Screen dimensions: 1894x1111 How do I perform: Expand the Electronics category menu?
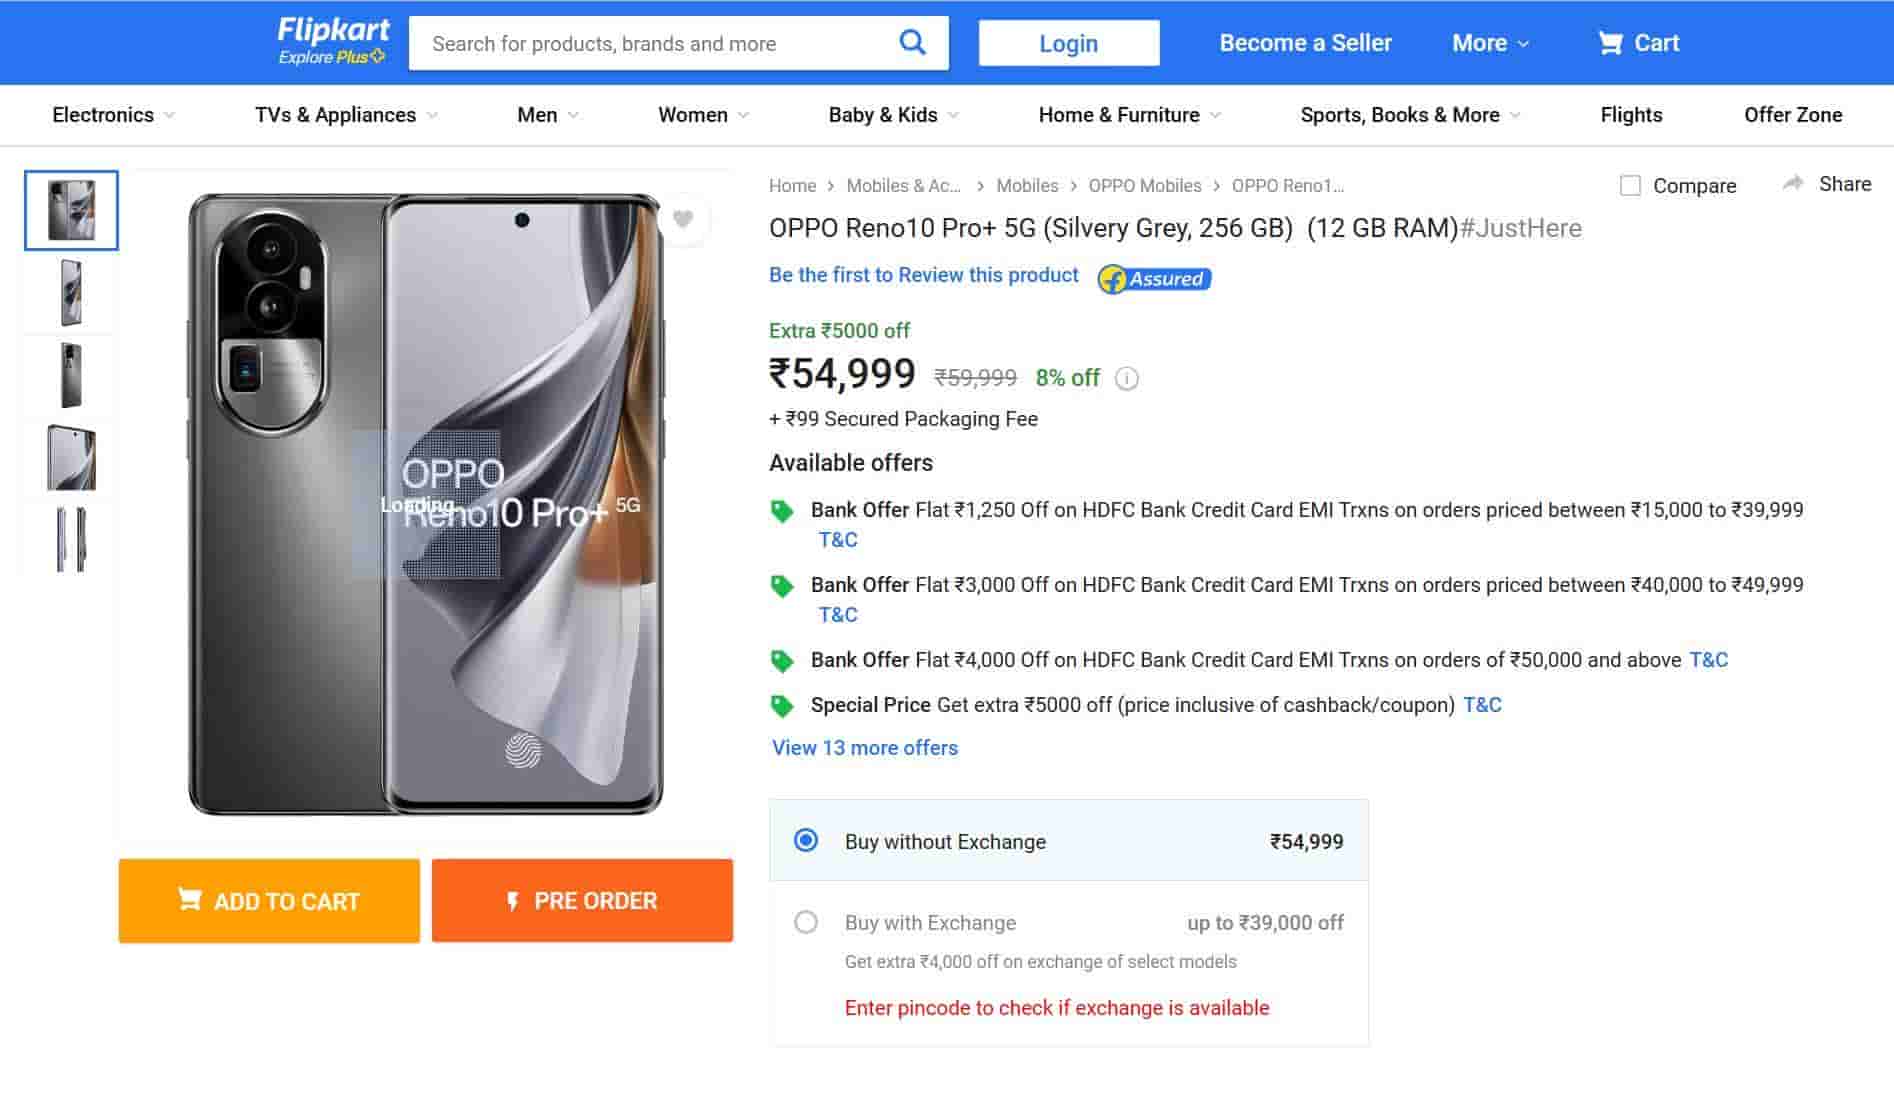pyautogui.click(x=113, y=115)
